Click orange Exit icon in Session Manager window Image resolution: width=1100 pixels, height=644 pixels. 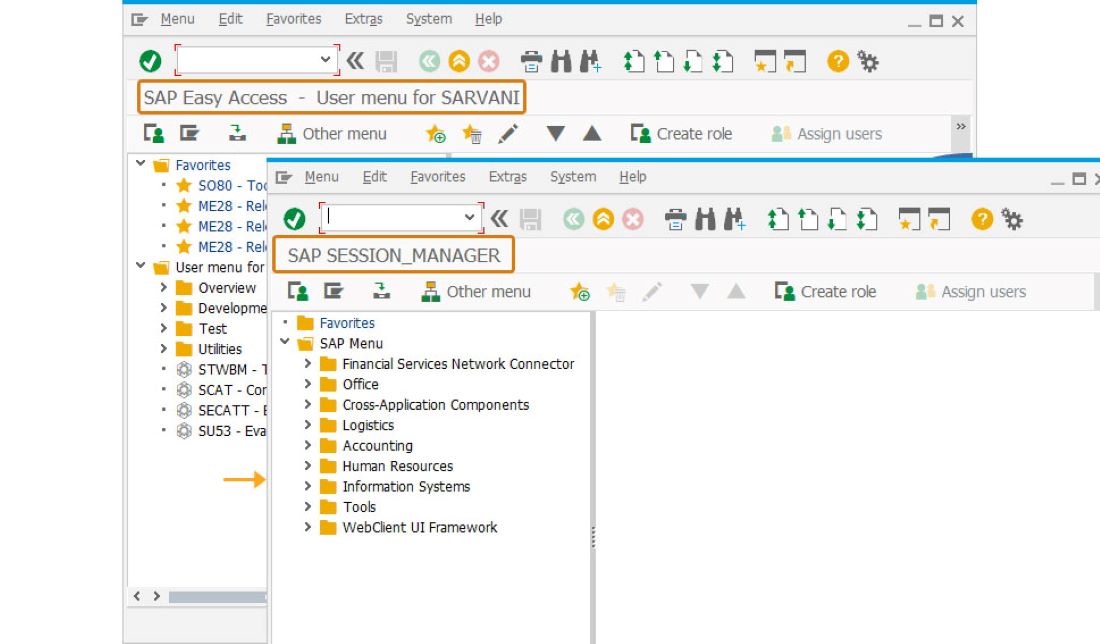coord(603,220)
